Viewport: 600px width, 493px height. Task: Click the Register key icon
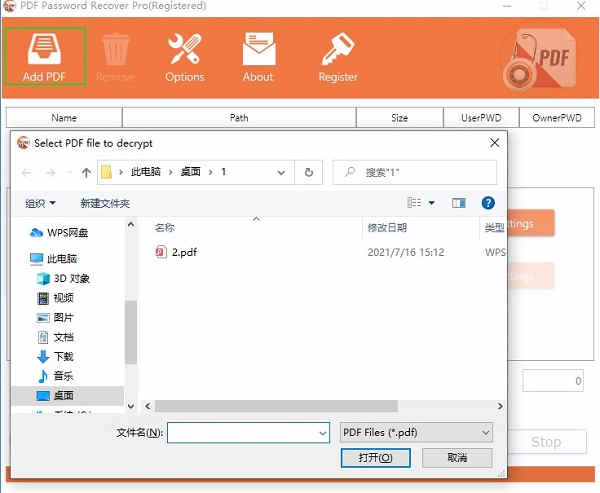[338, 49]
